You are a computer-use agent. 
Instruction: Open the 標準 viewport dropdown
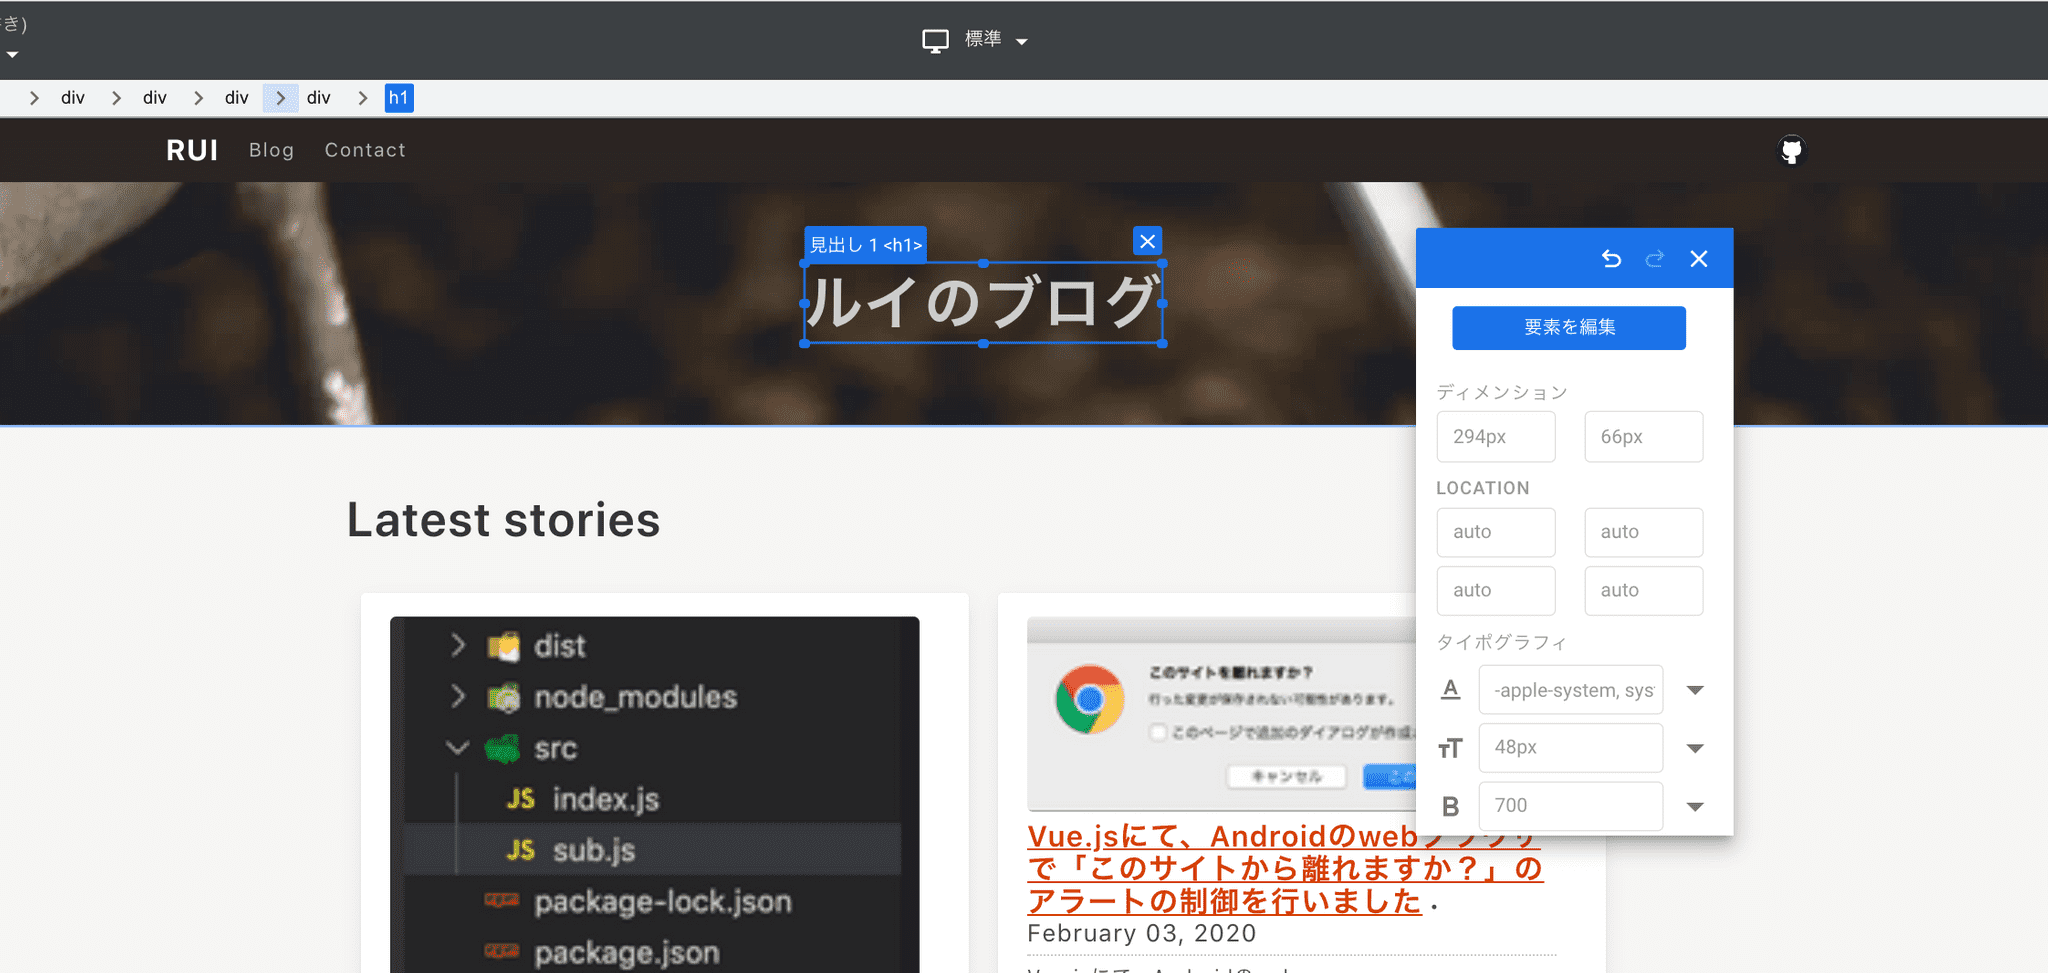click(996, 40)
